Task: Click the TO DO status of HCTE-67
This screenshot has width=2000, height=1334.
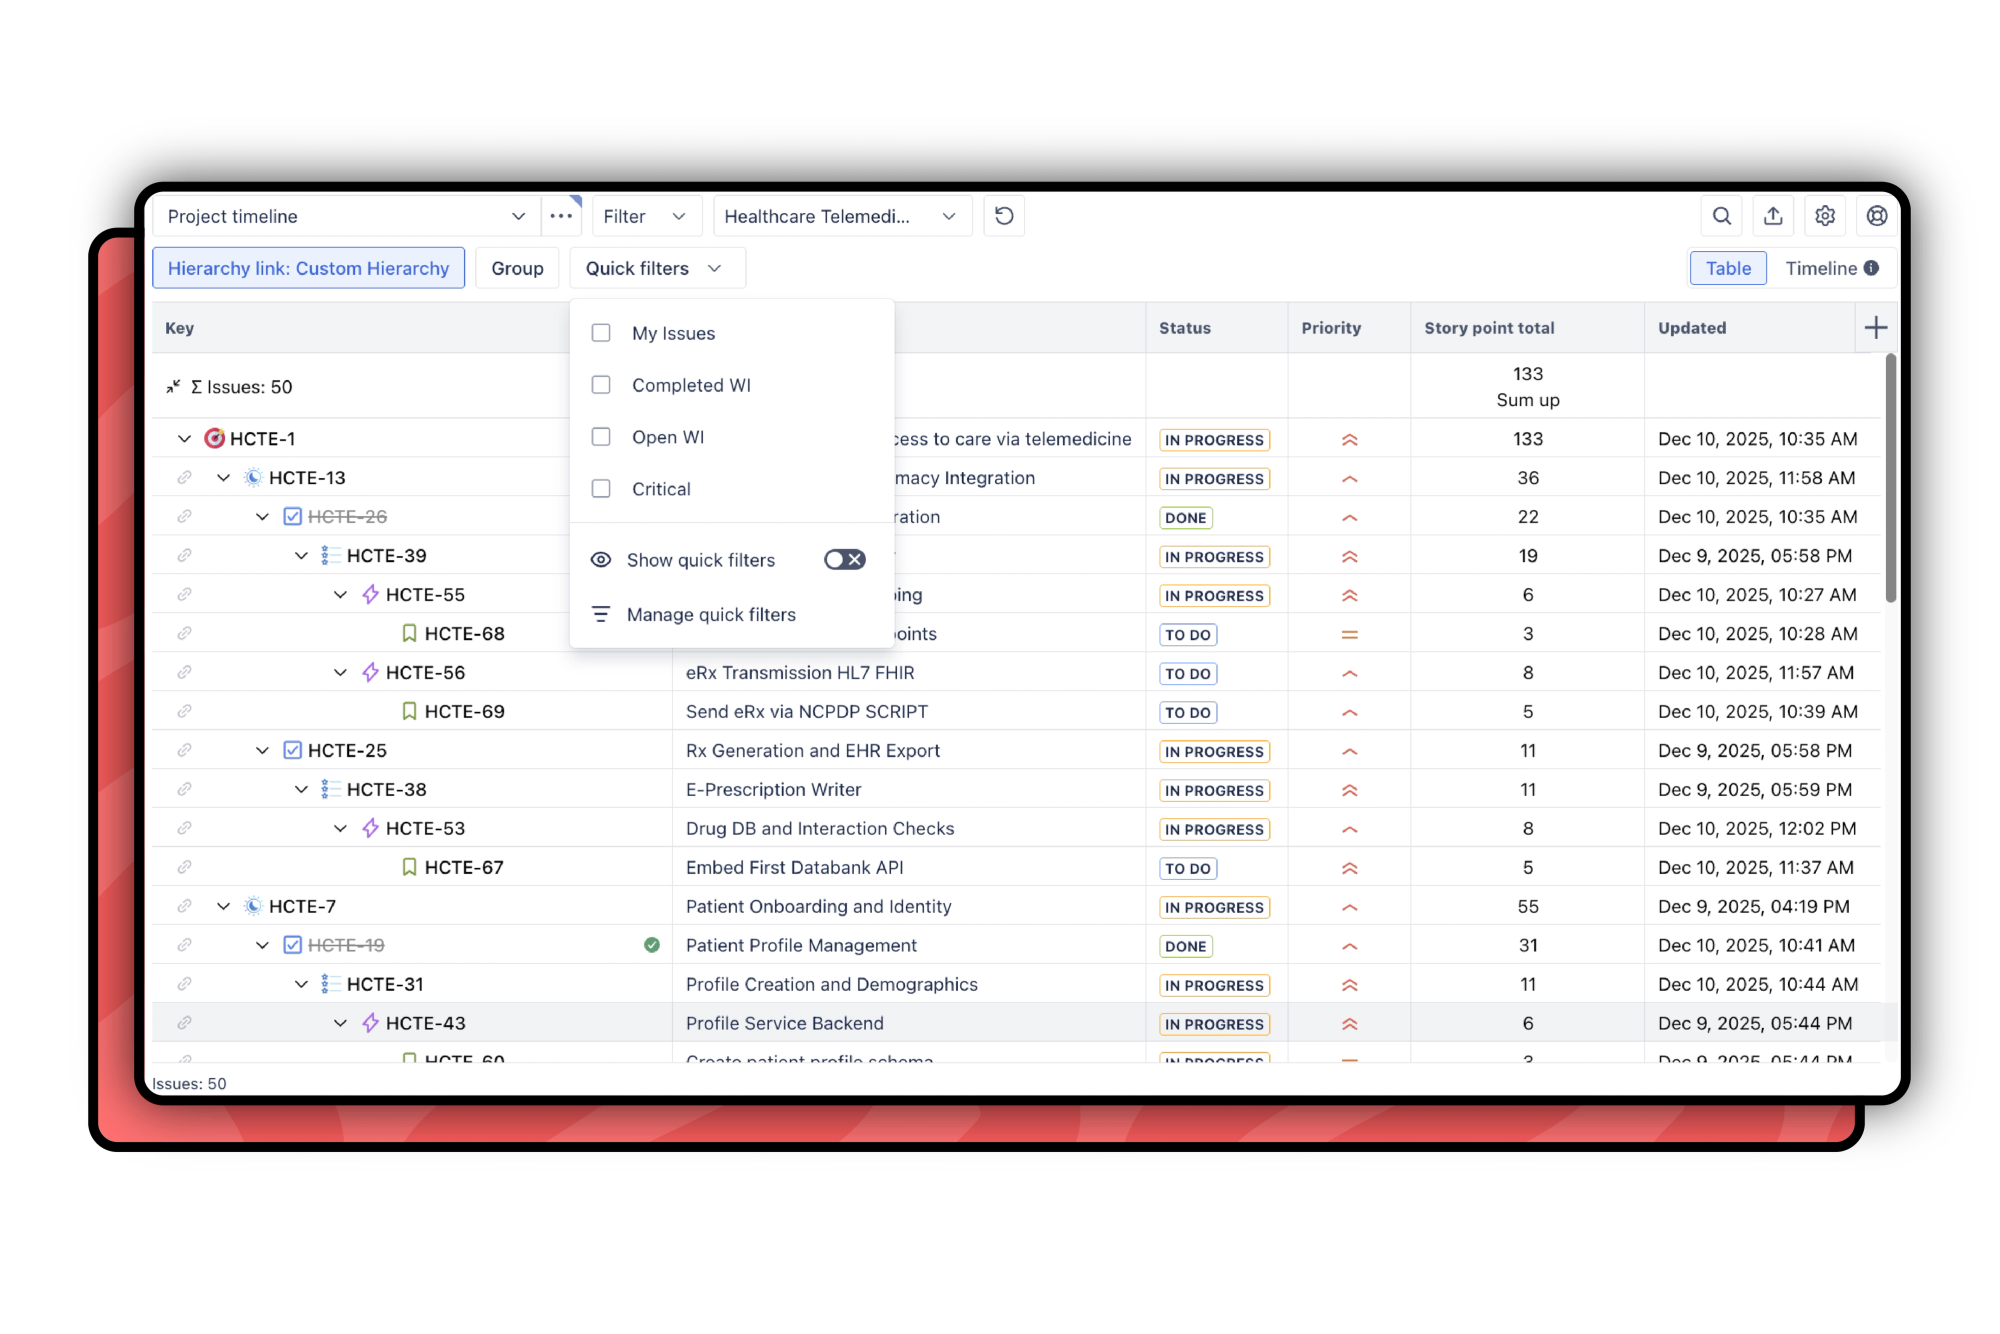Action: click(x=1187, y=868)
